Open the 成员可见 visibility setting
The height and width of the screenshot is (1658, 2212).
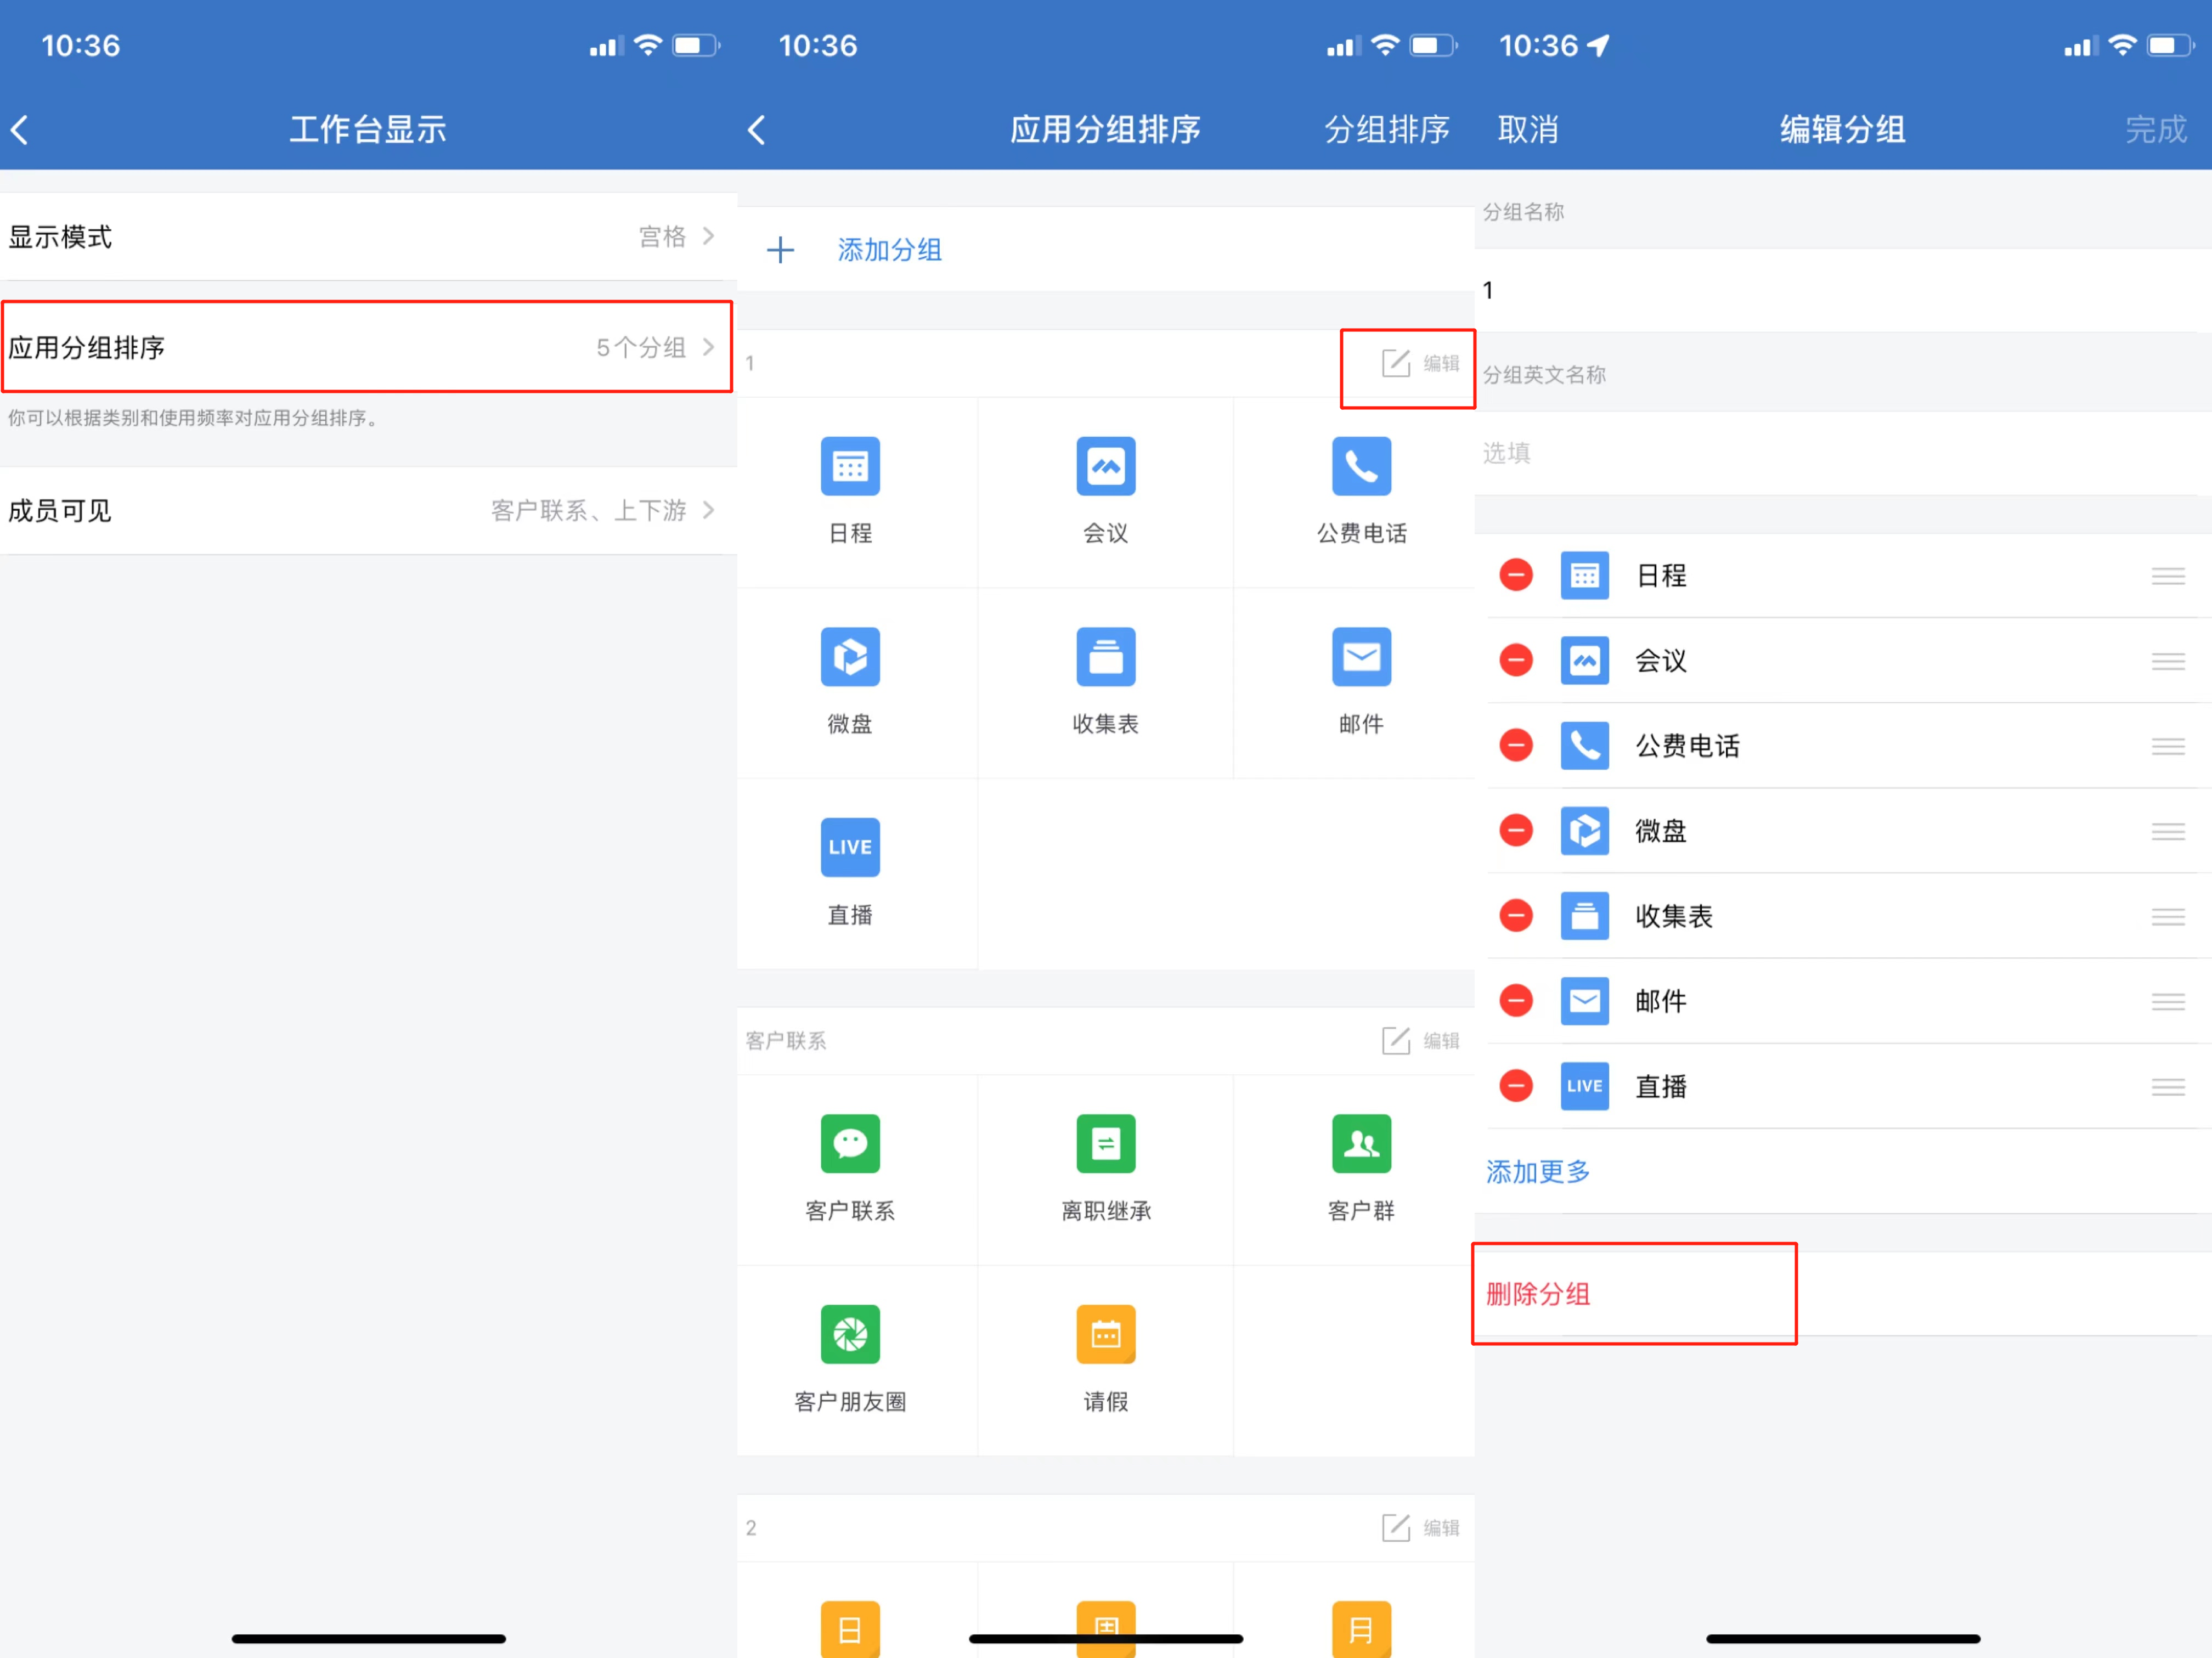click(x=368, y=510)
